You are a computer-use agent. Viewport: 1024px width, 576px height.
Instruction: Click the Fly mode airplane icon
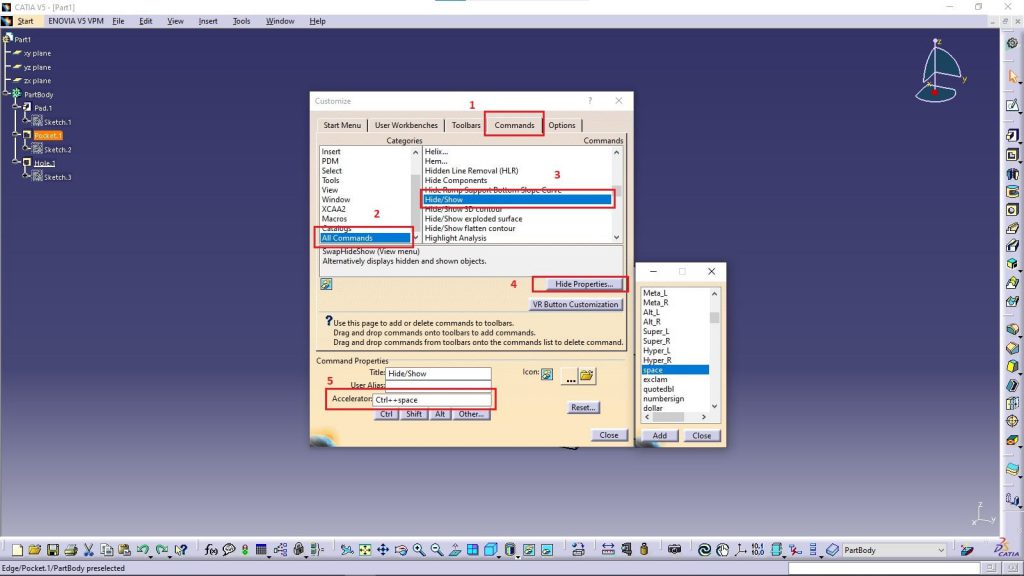point(347,550)
